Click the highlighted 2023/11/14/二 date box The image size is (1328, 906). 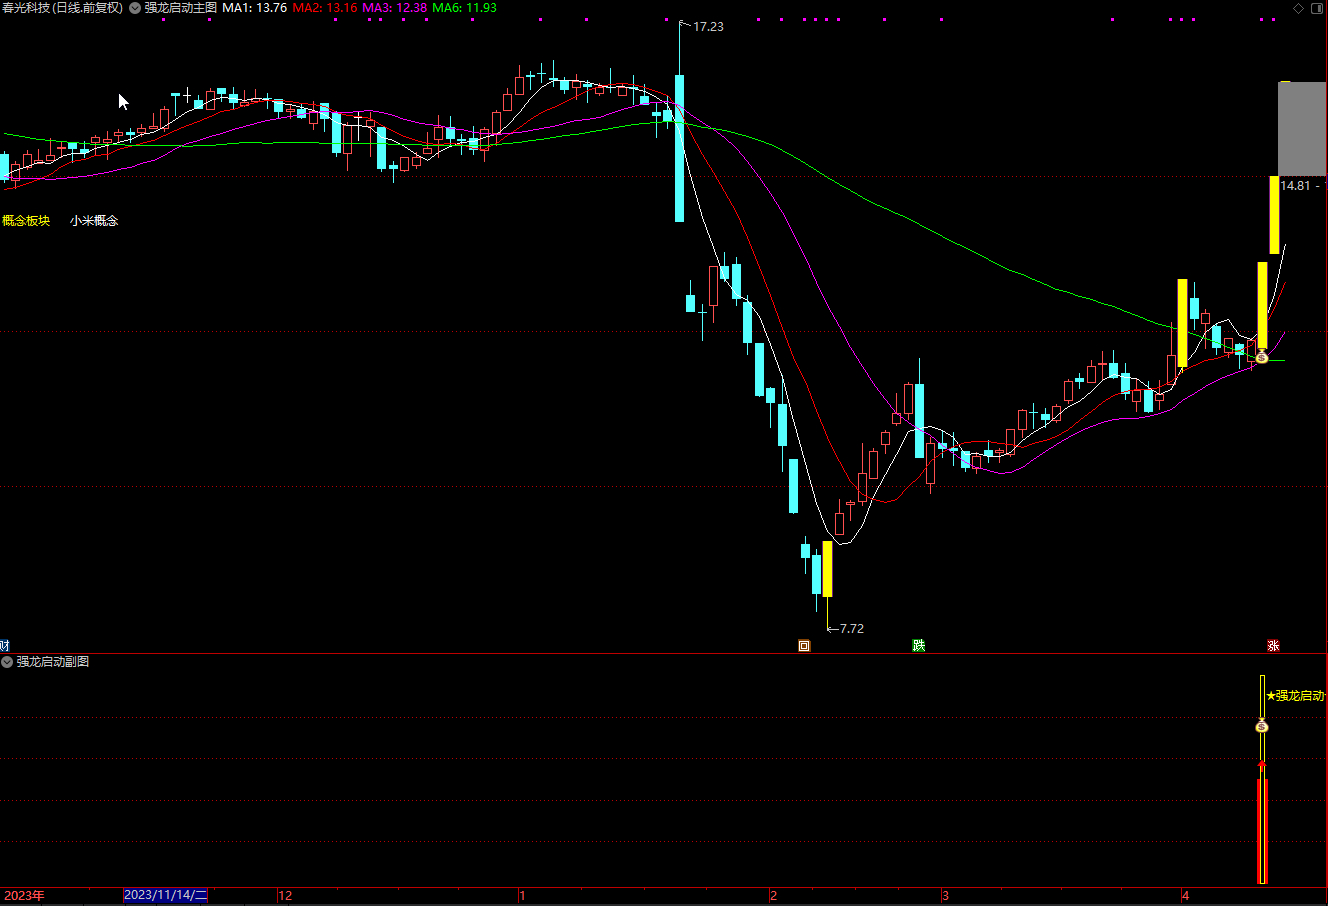tap(165, 895)
